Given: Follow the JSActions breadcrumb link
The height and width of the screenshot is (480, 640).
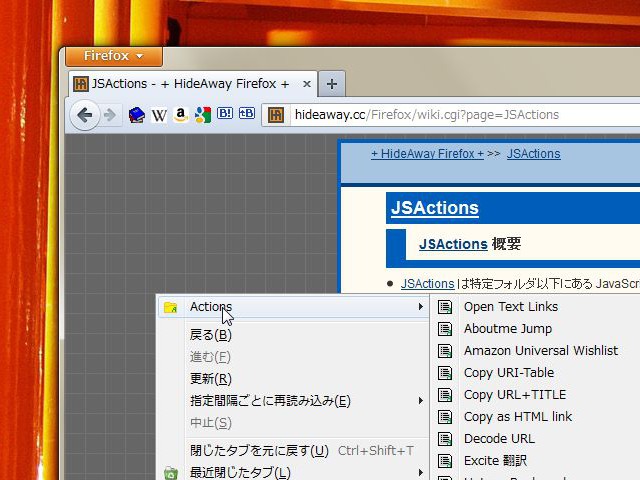Looking at the screenshot, I should (533, 154).
